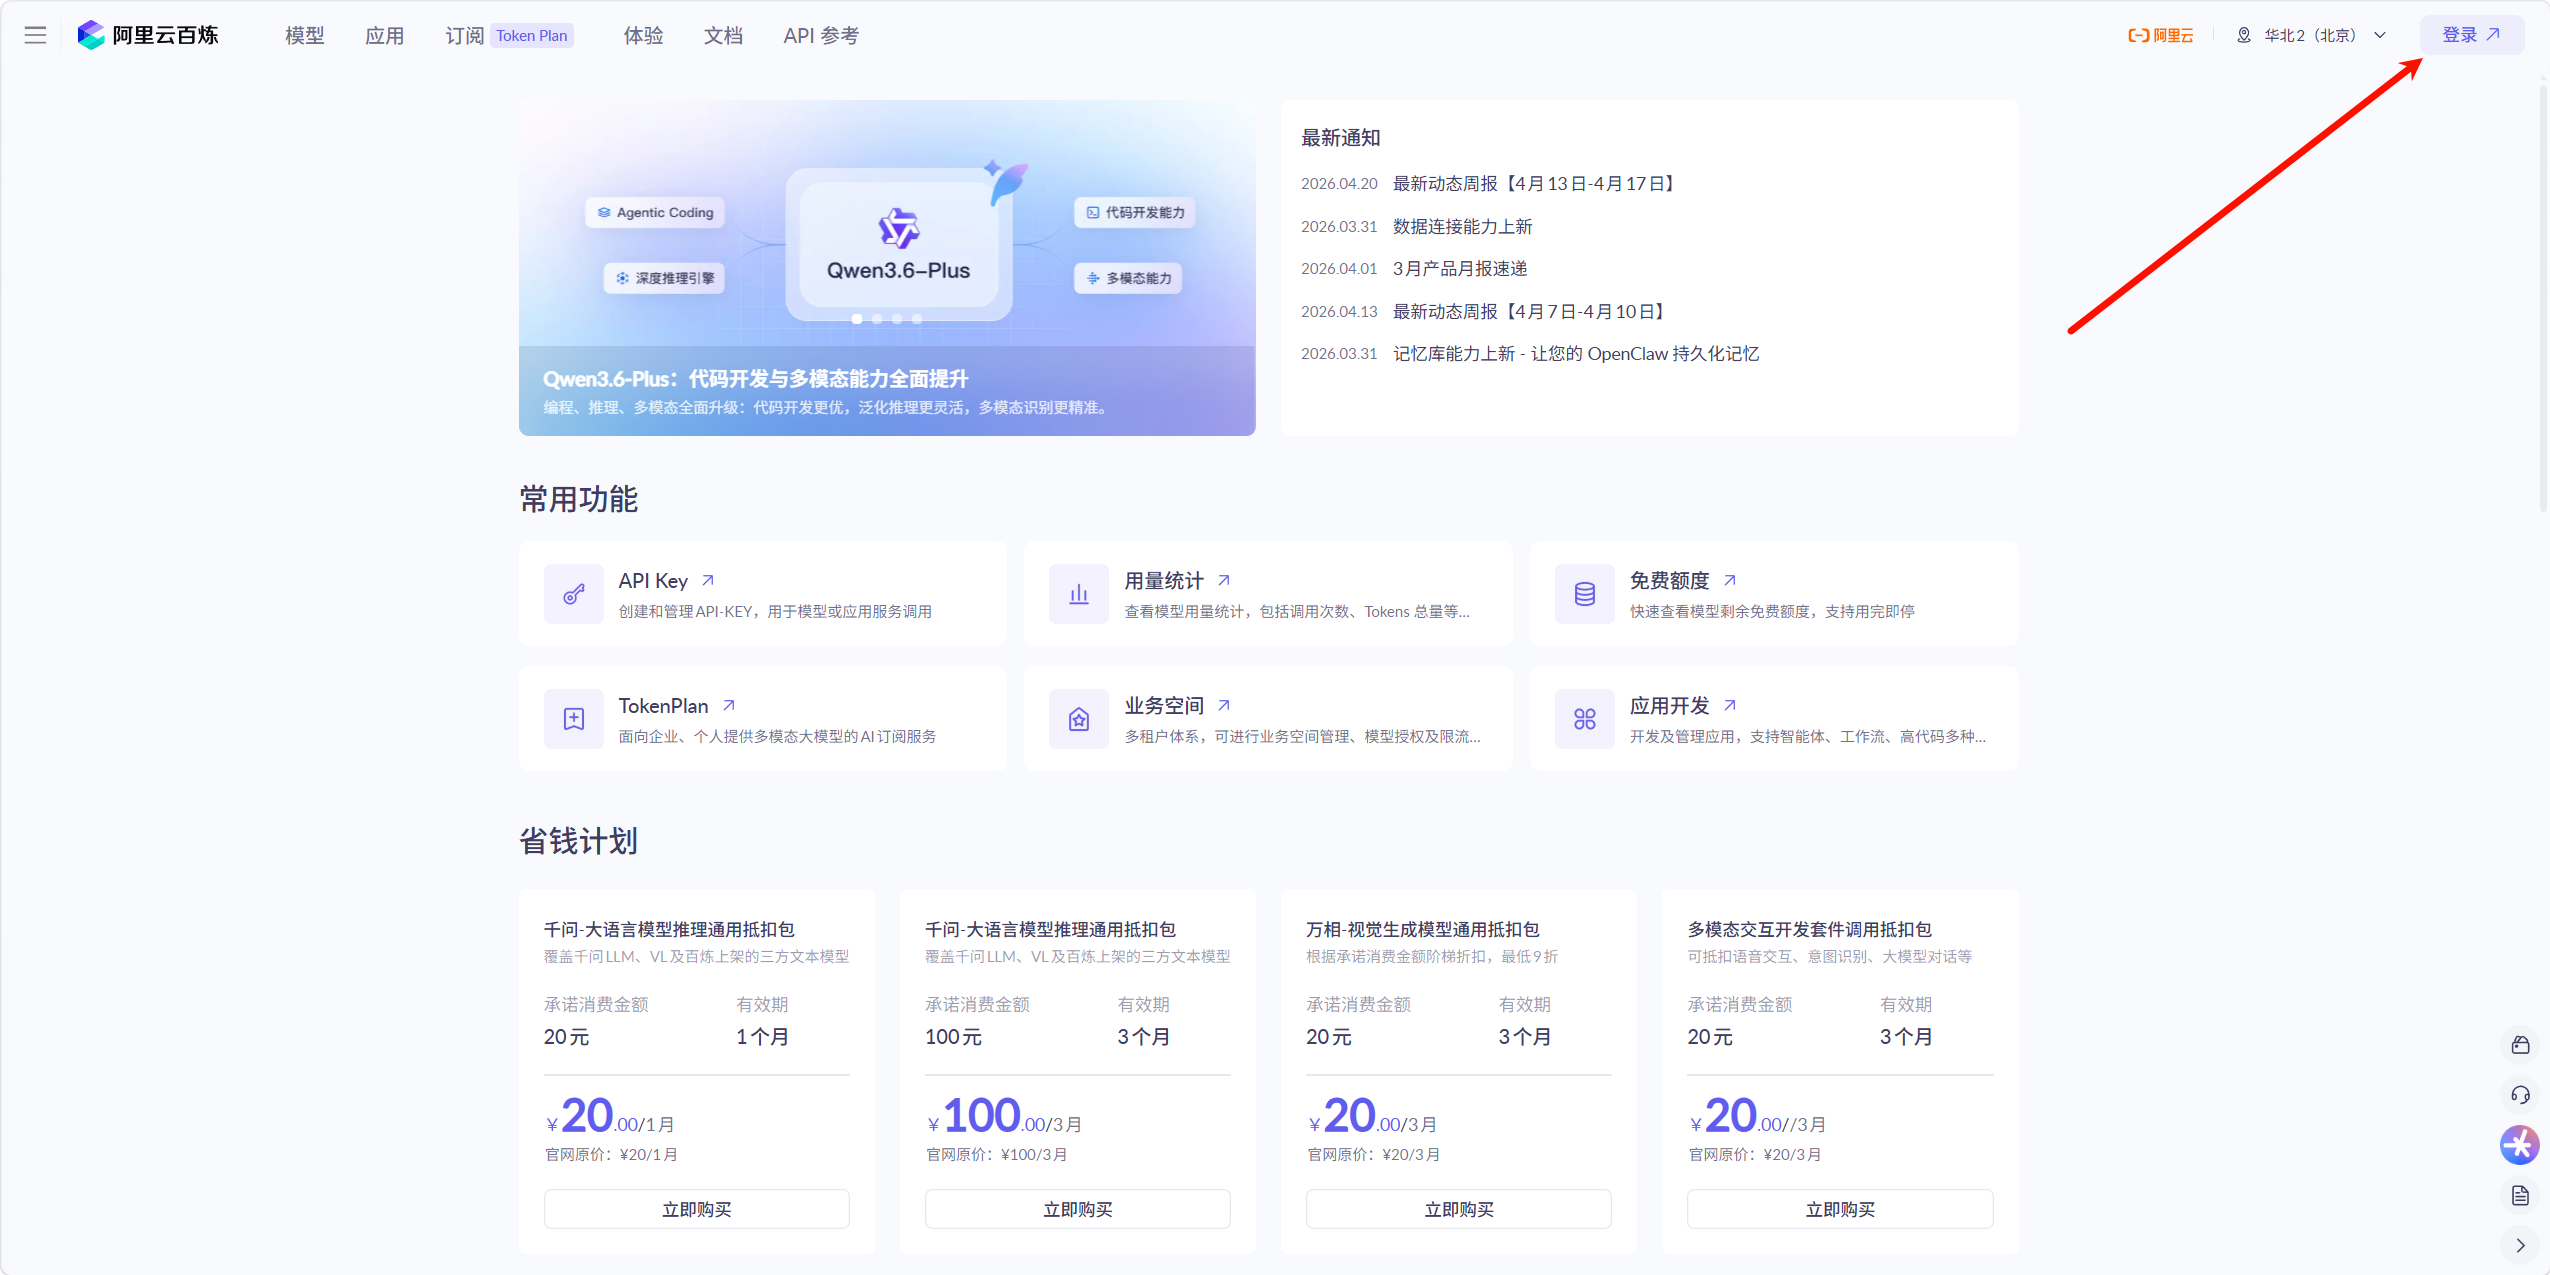The width and height of the screenshot is (2550, 1275).
Task: Click the 阿里云百炼 logo
Action: pyautogui.click(x=148, y=35)
